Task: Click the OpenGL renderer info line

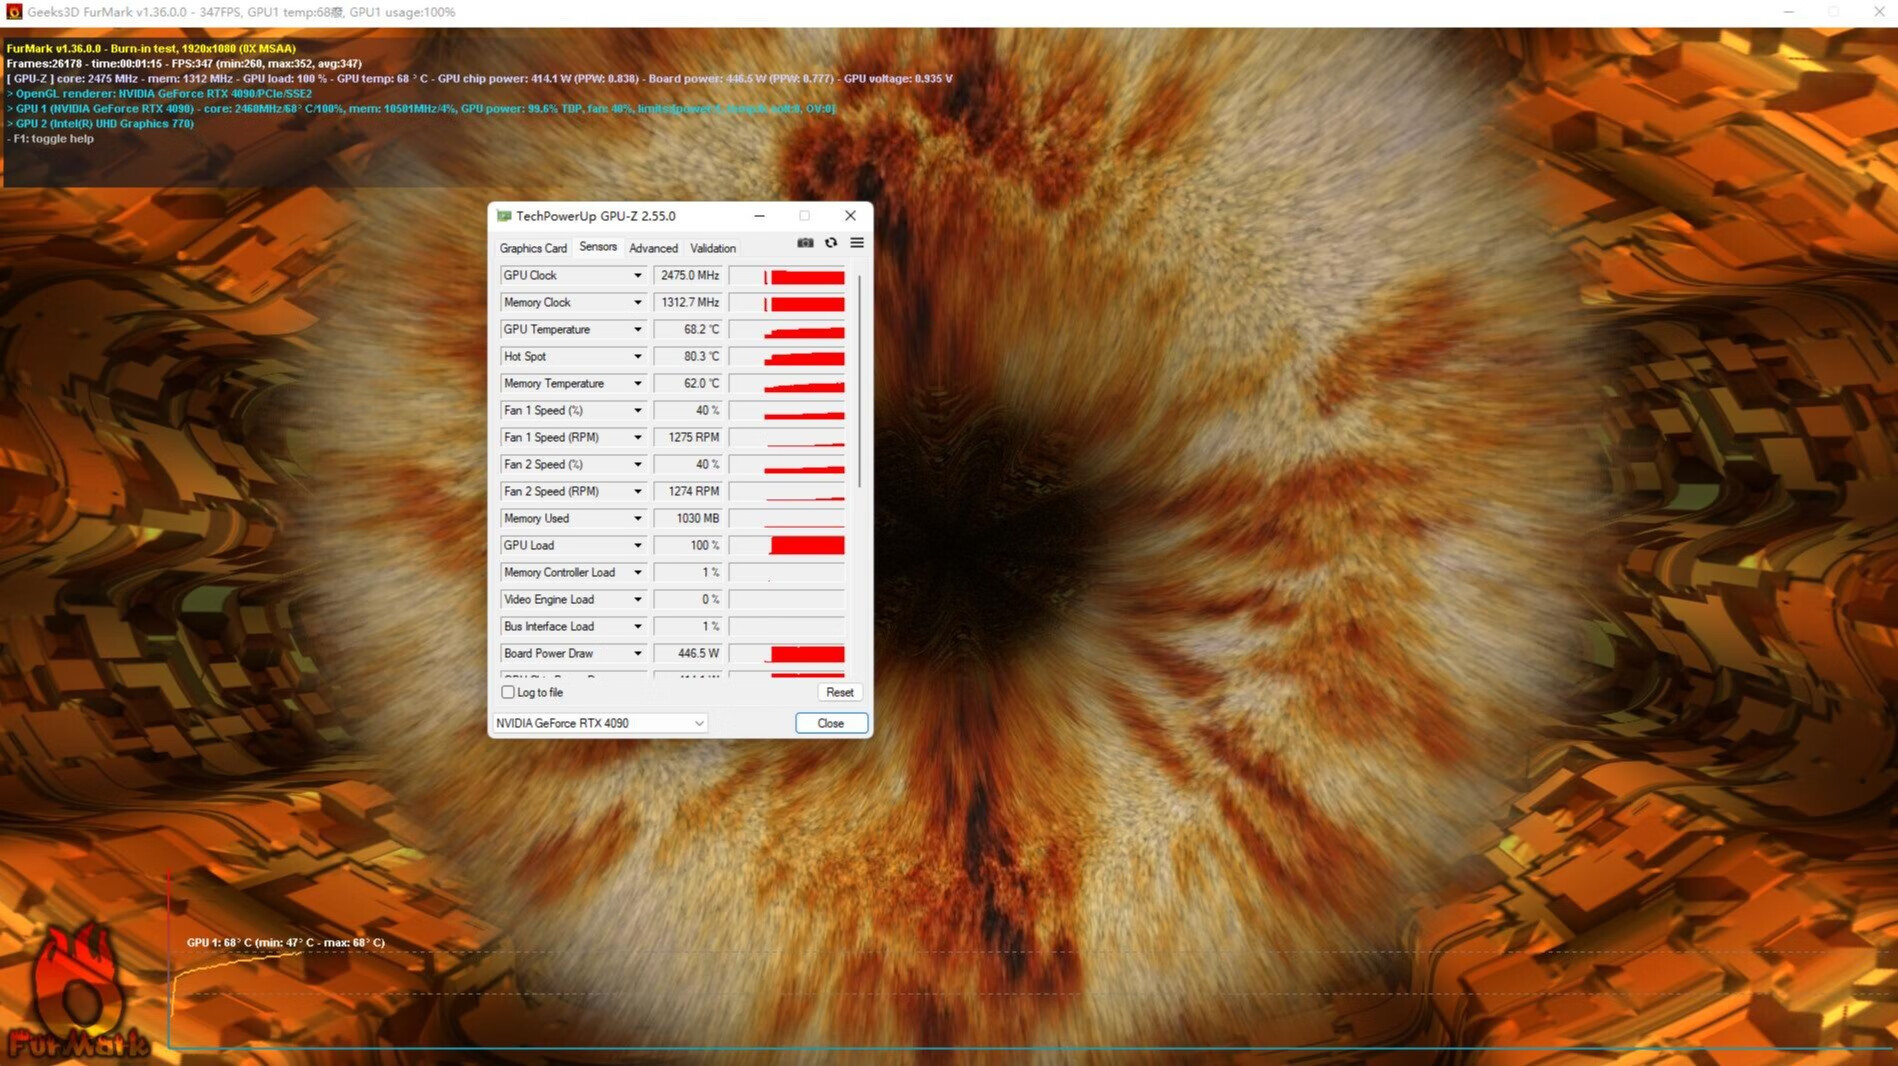Action: (159, 94)
